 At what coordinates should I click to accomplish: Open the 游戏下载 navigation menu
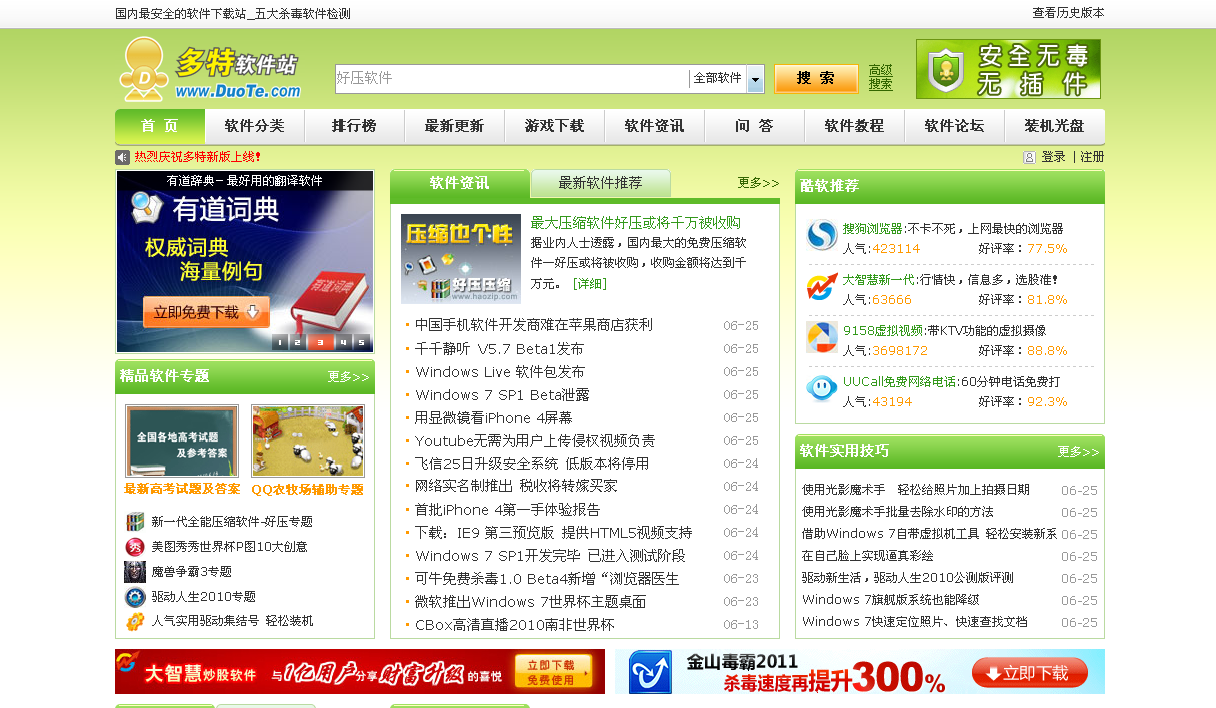click(555, 126)
